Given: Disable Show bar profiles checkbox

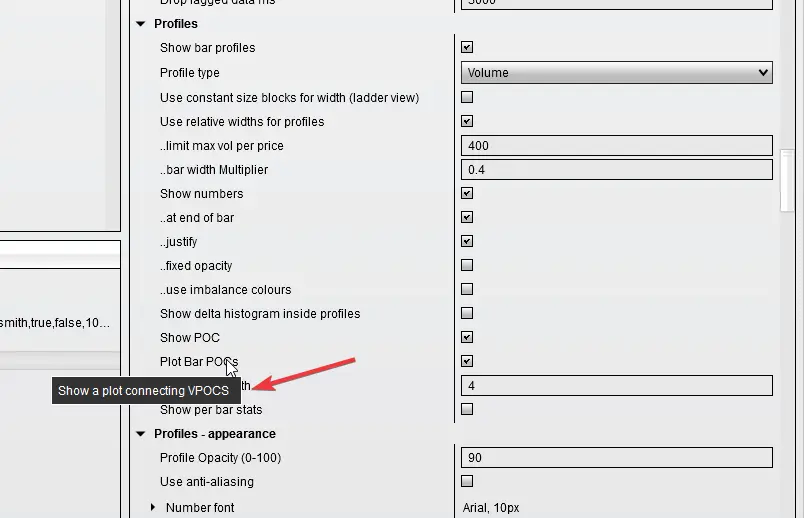Looking at the screenshot, I should [467, 48].
